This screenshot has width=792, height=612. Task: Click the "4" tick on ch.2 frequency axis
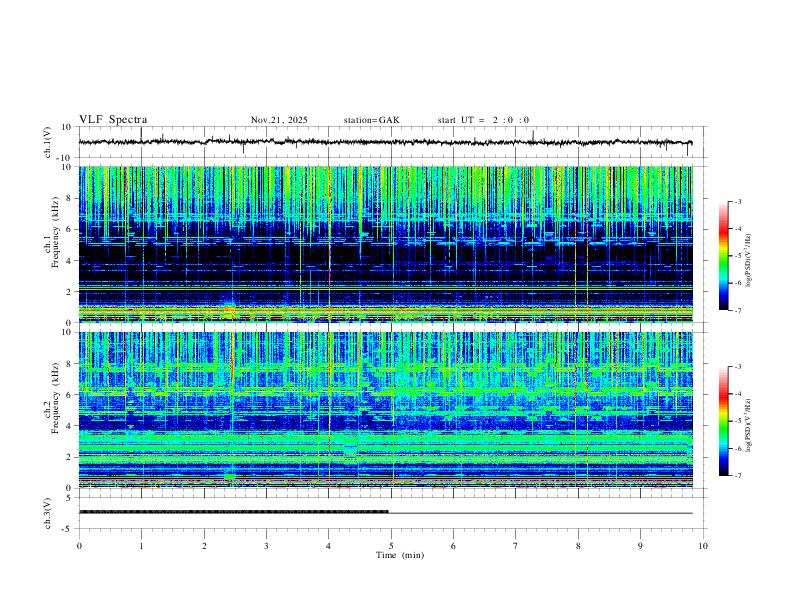pos(70,426)
